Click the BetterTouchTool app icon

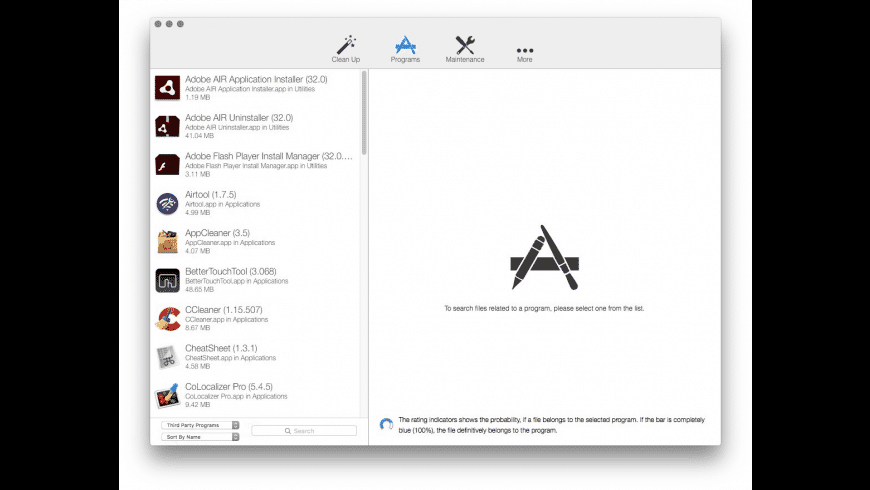click(167, 280)
